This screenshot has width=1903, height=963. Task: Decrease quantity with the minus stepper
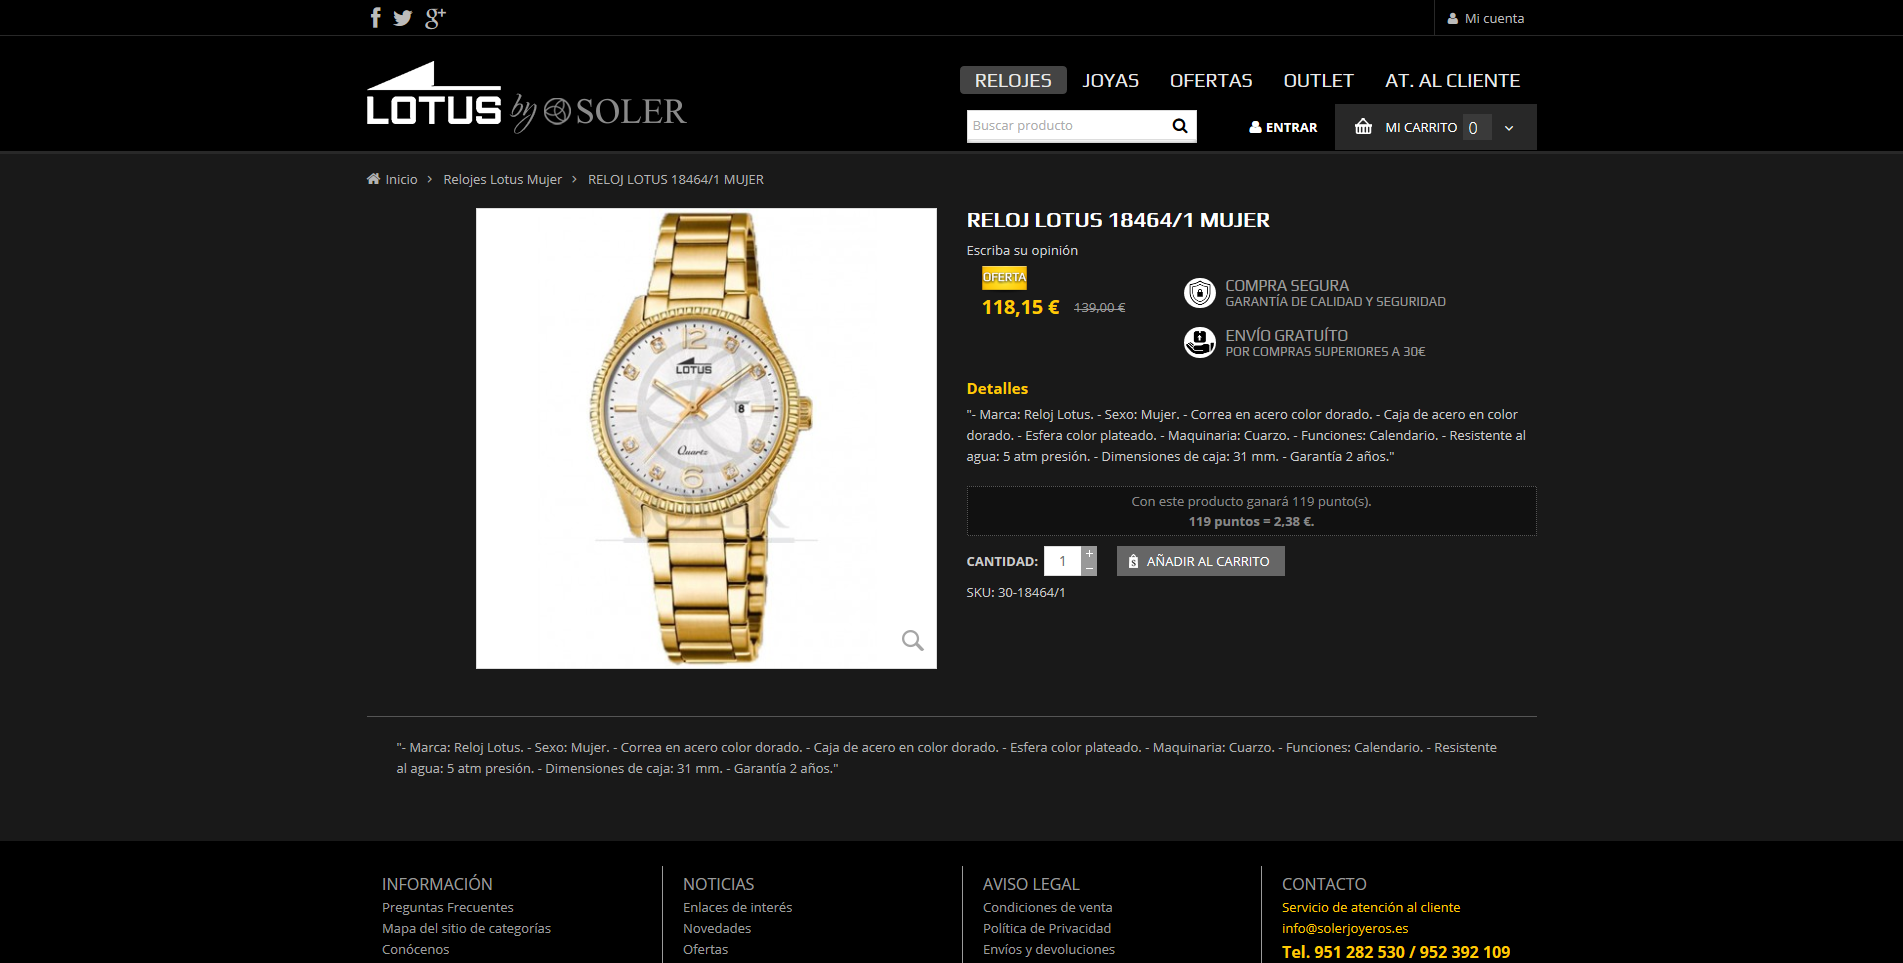coord(1090,568)
